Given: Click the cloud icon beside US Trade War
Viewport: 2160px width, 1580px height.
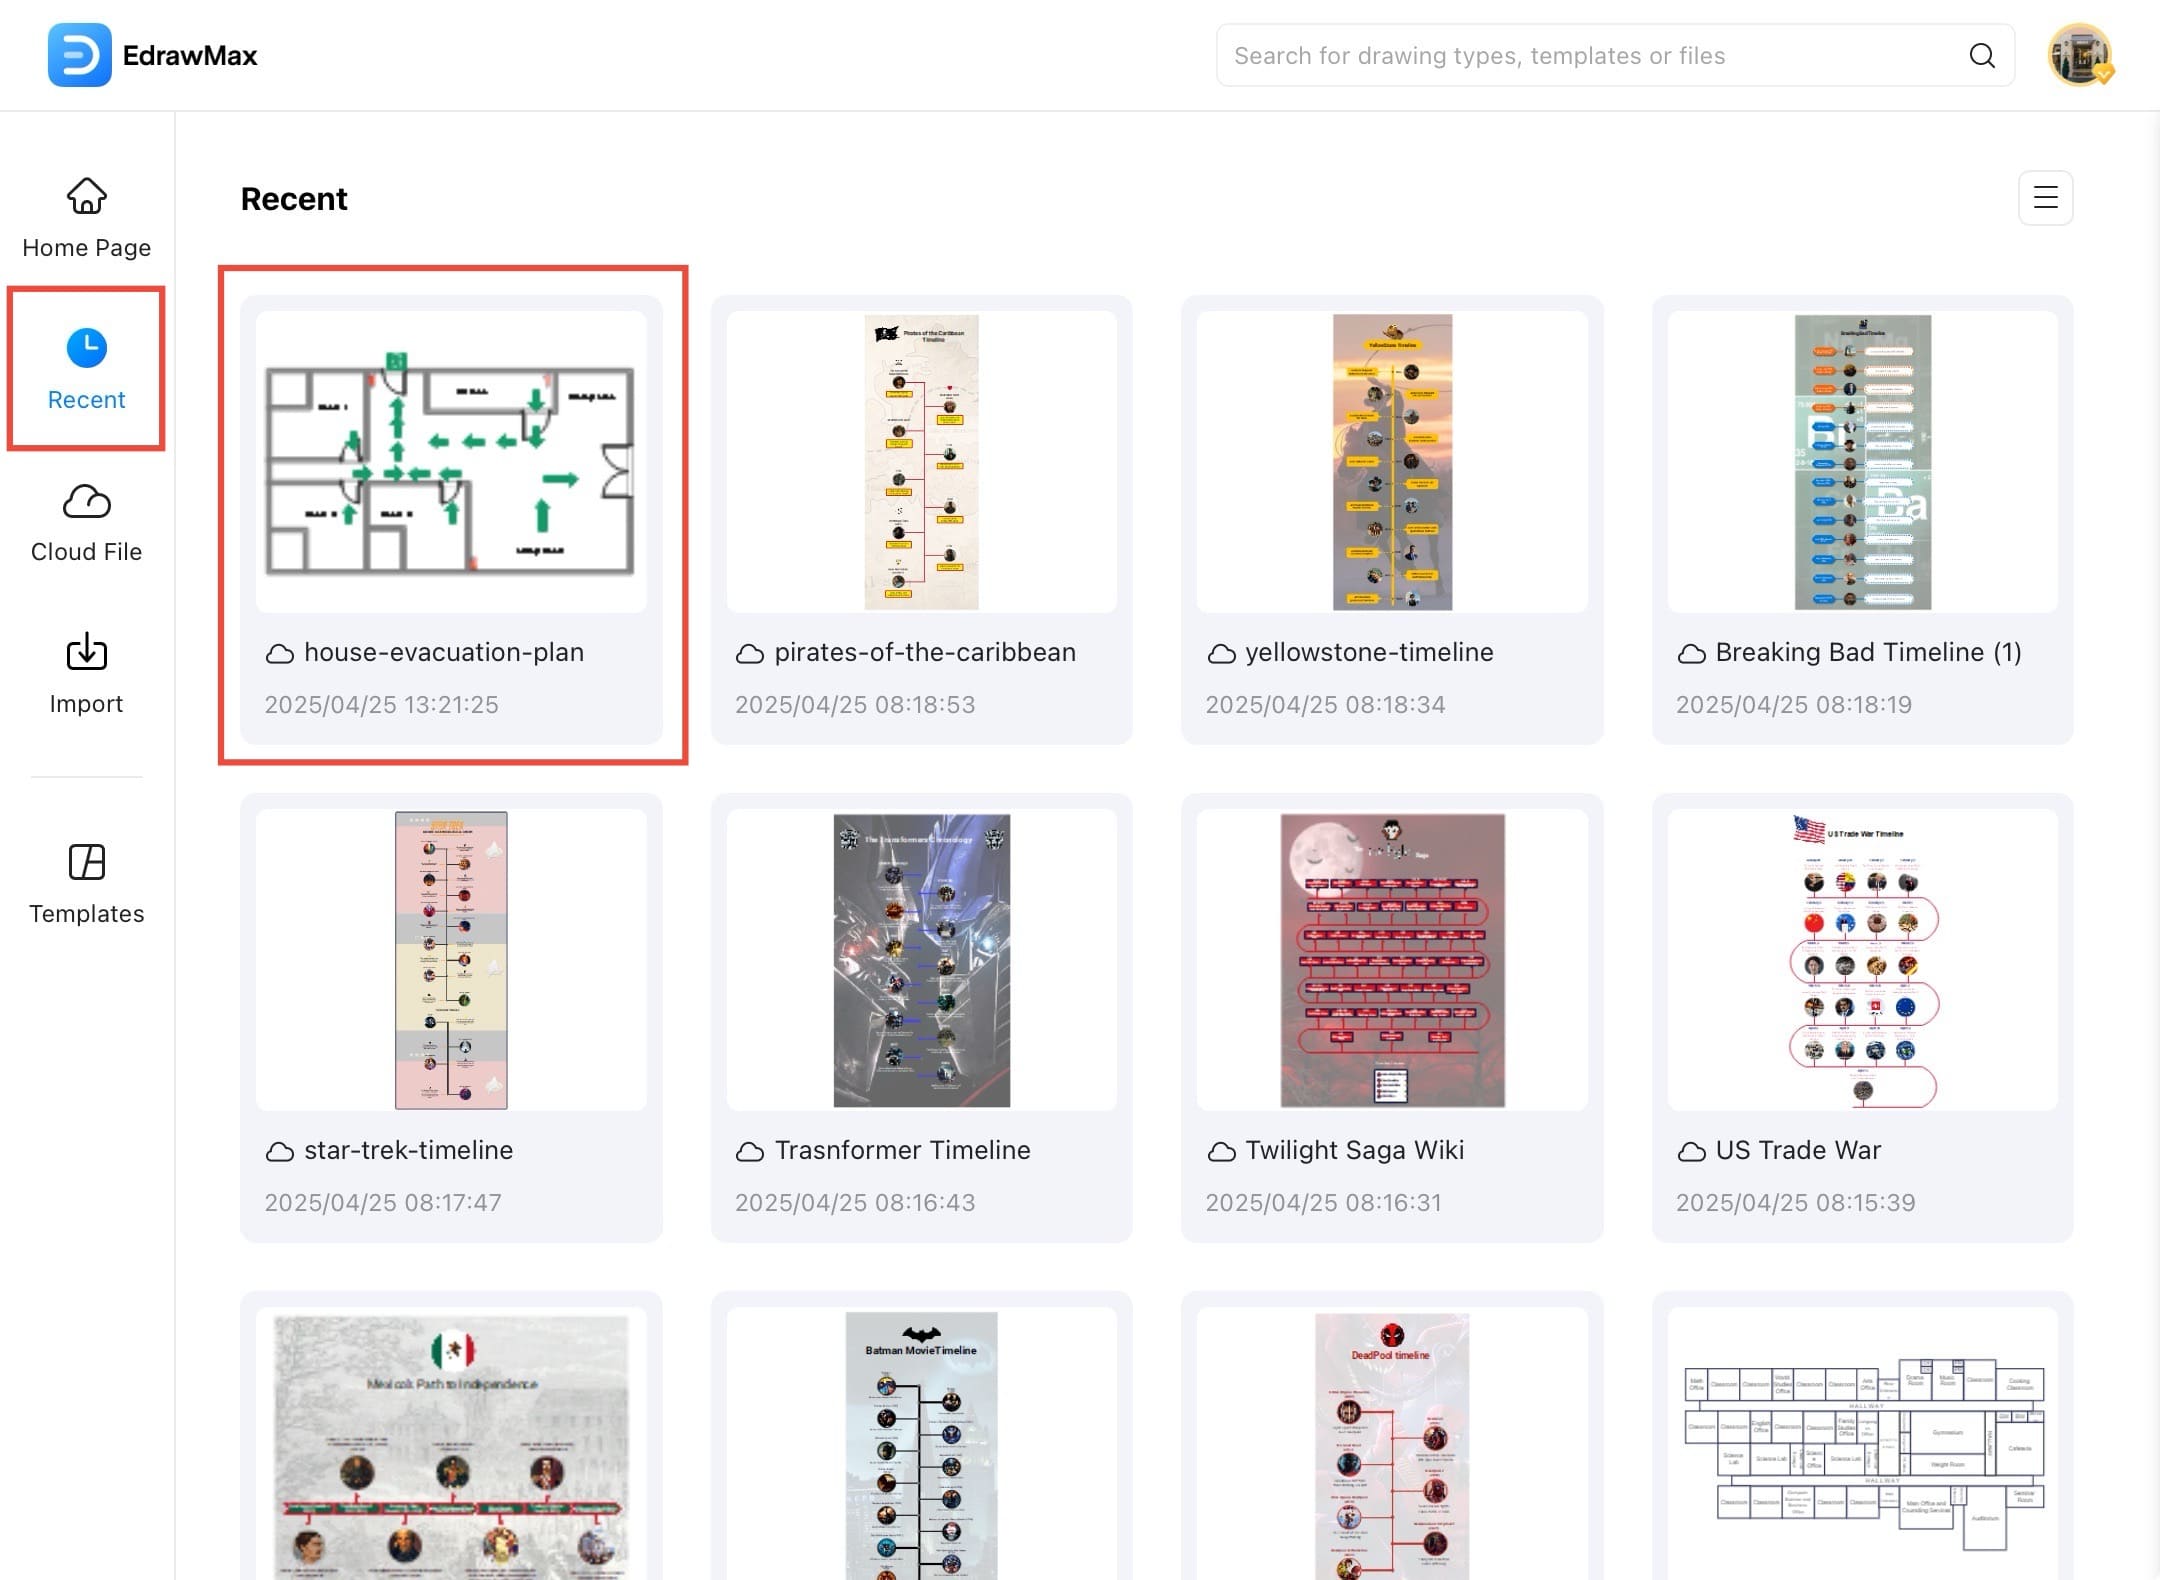Looking at the screenshot, I should [1691, 1150].
